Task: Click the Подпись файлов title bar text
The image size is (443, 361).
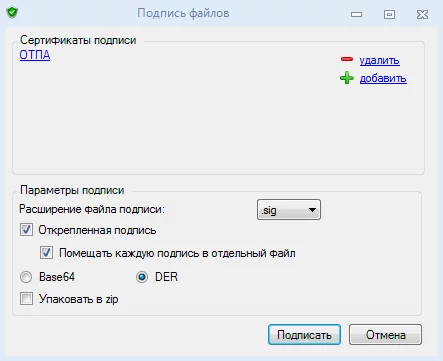Action: coord(183,13)
